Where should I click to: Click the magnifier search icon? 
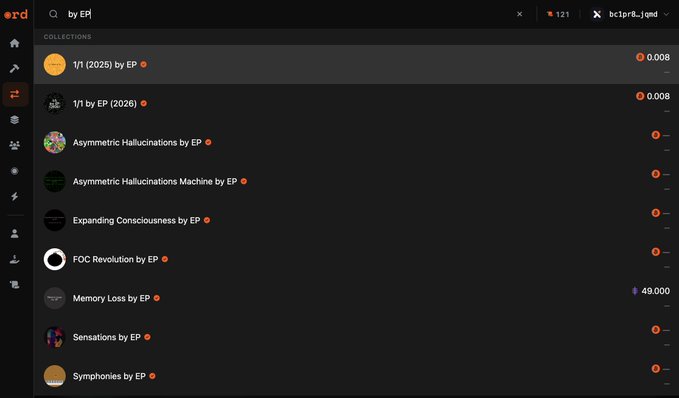pyautogui.click(x=53, y=14)
